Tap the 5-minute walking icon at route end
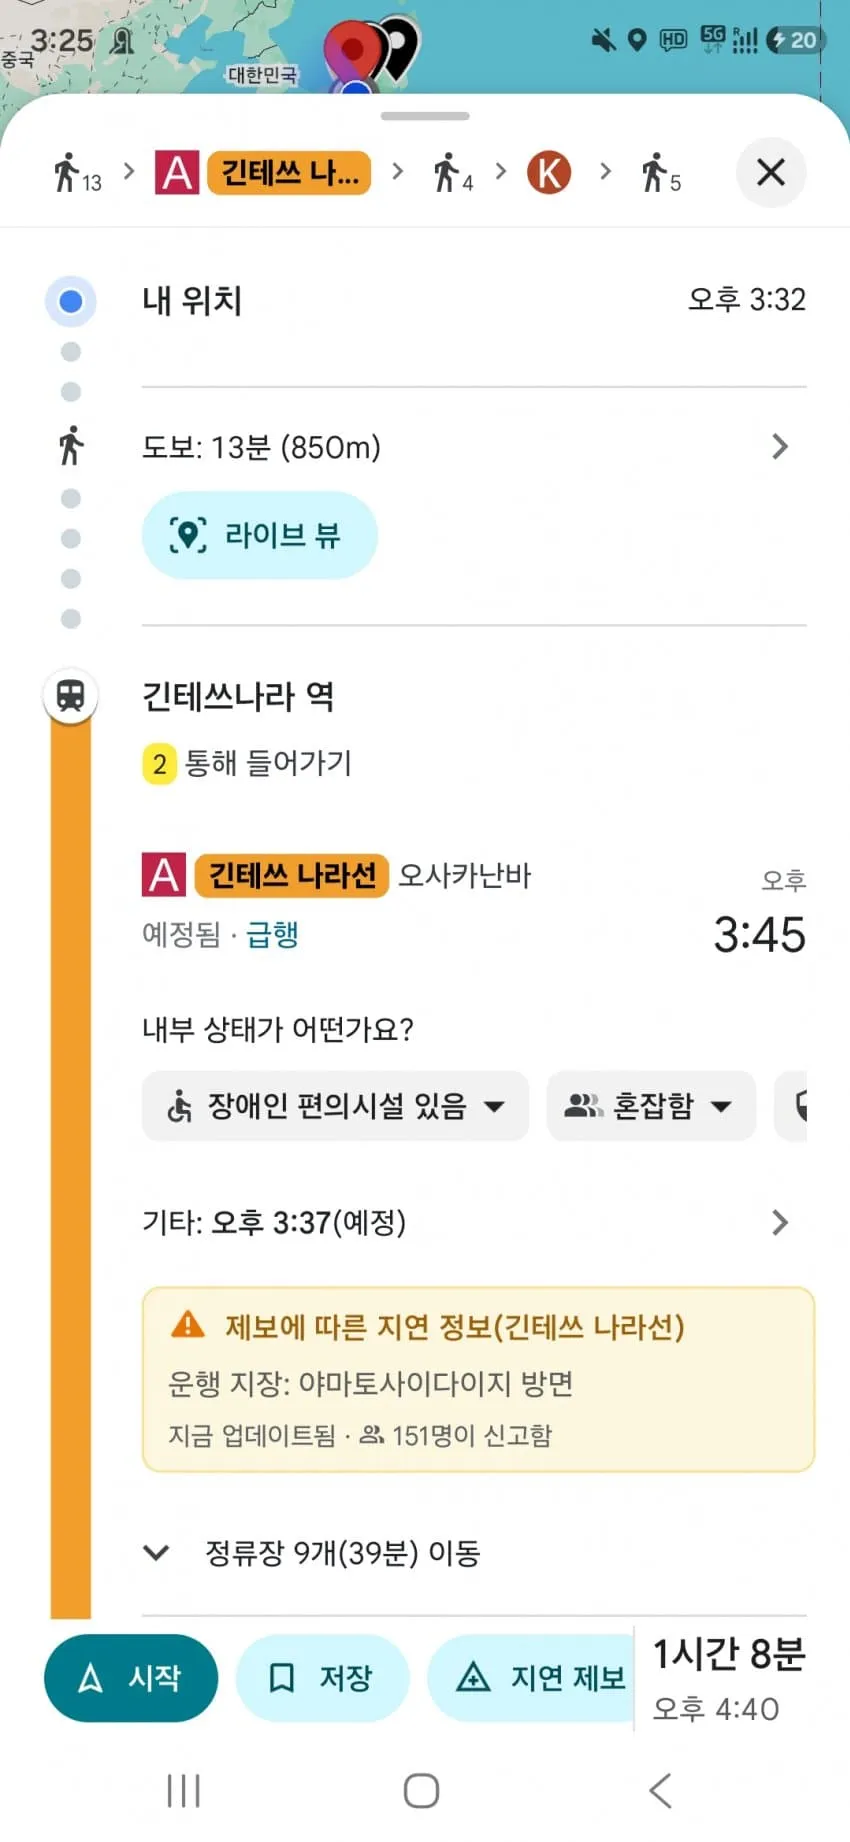This screenshot has height=1842, width=850. tap(660, 173)
